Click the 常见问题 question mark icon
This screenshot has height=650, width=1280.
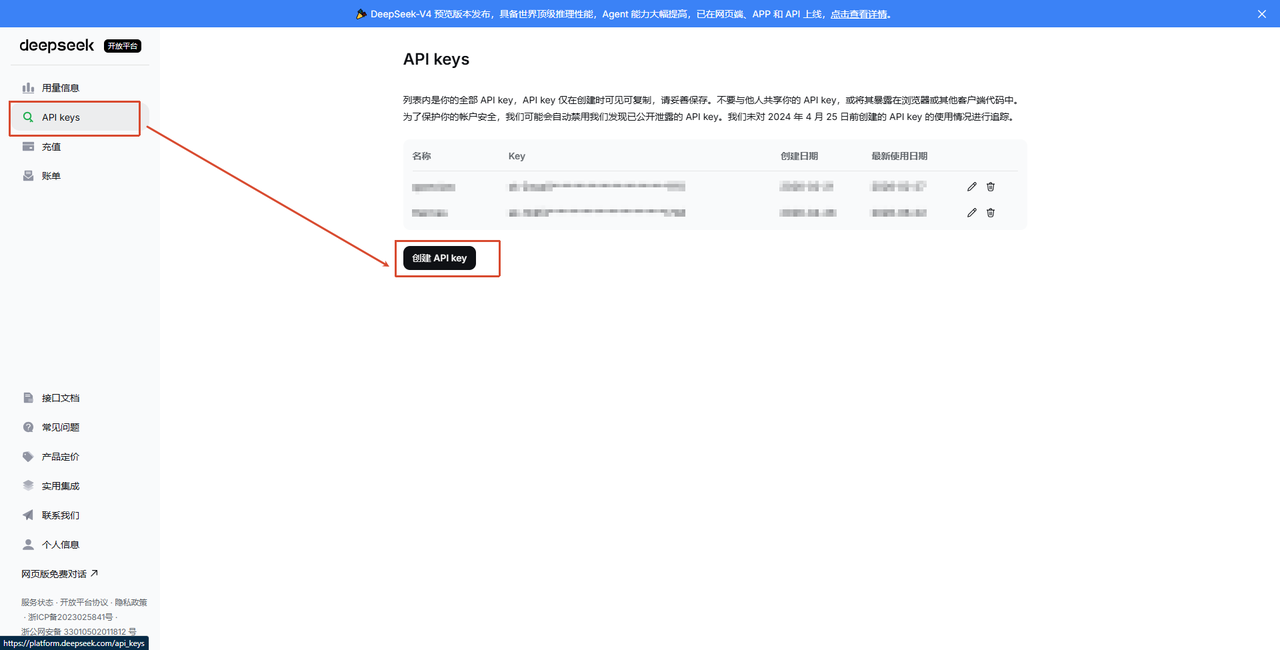click(28, 427)
